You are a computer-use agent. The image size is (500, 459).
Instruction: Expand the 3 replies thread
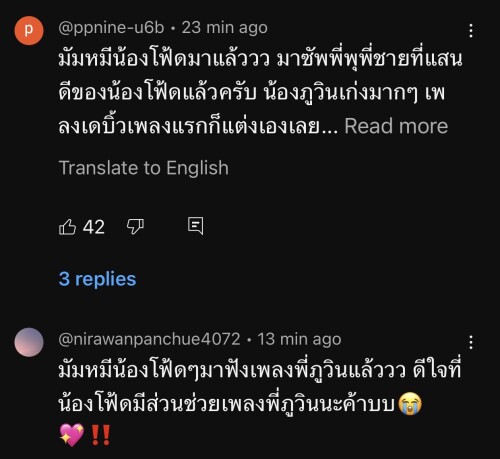[x=97, y=279]
